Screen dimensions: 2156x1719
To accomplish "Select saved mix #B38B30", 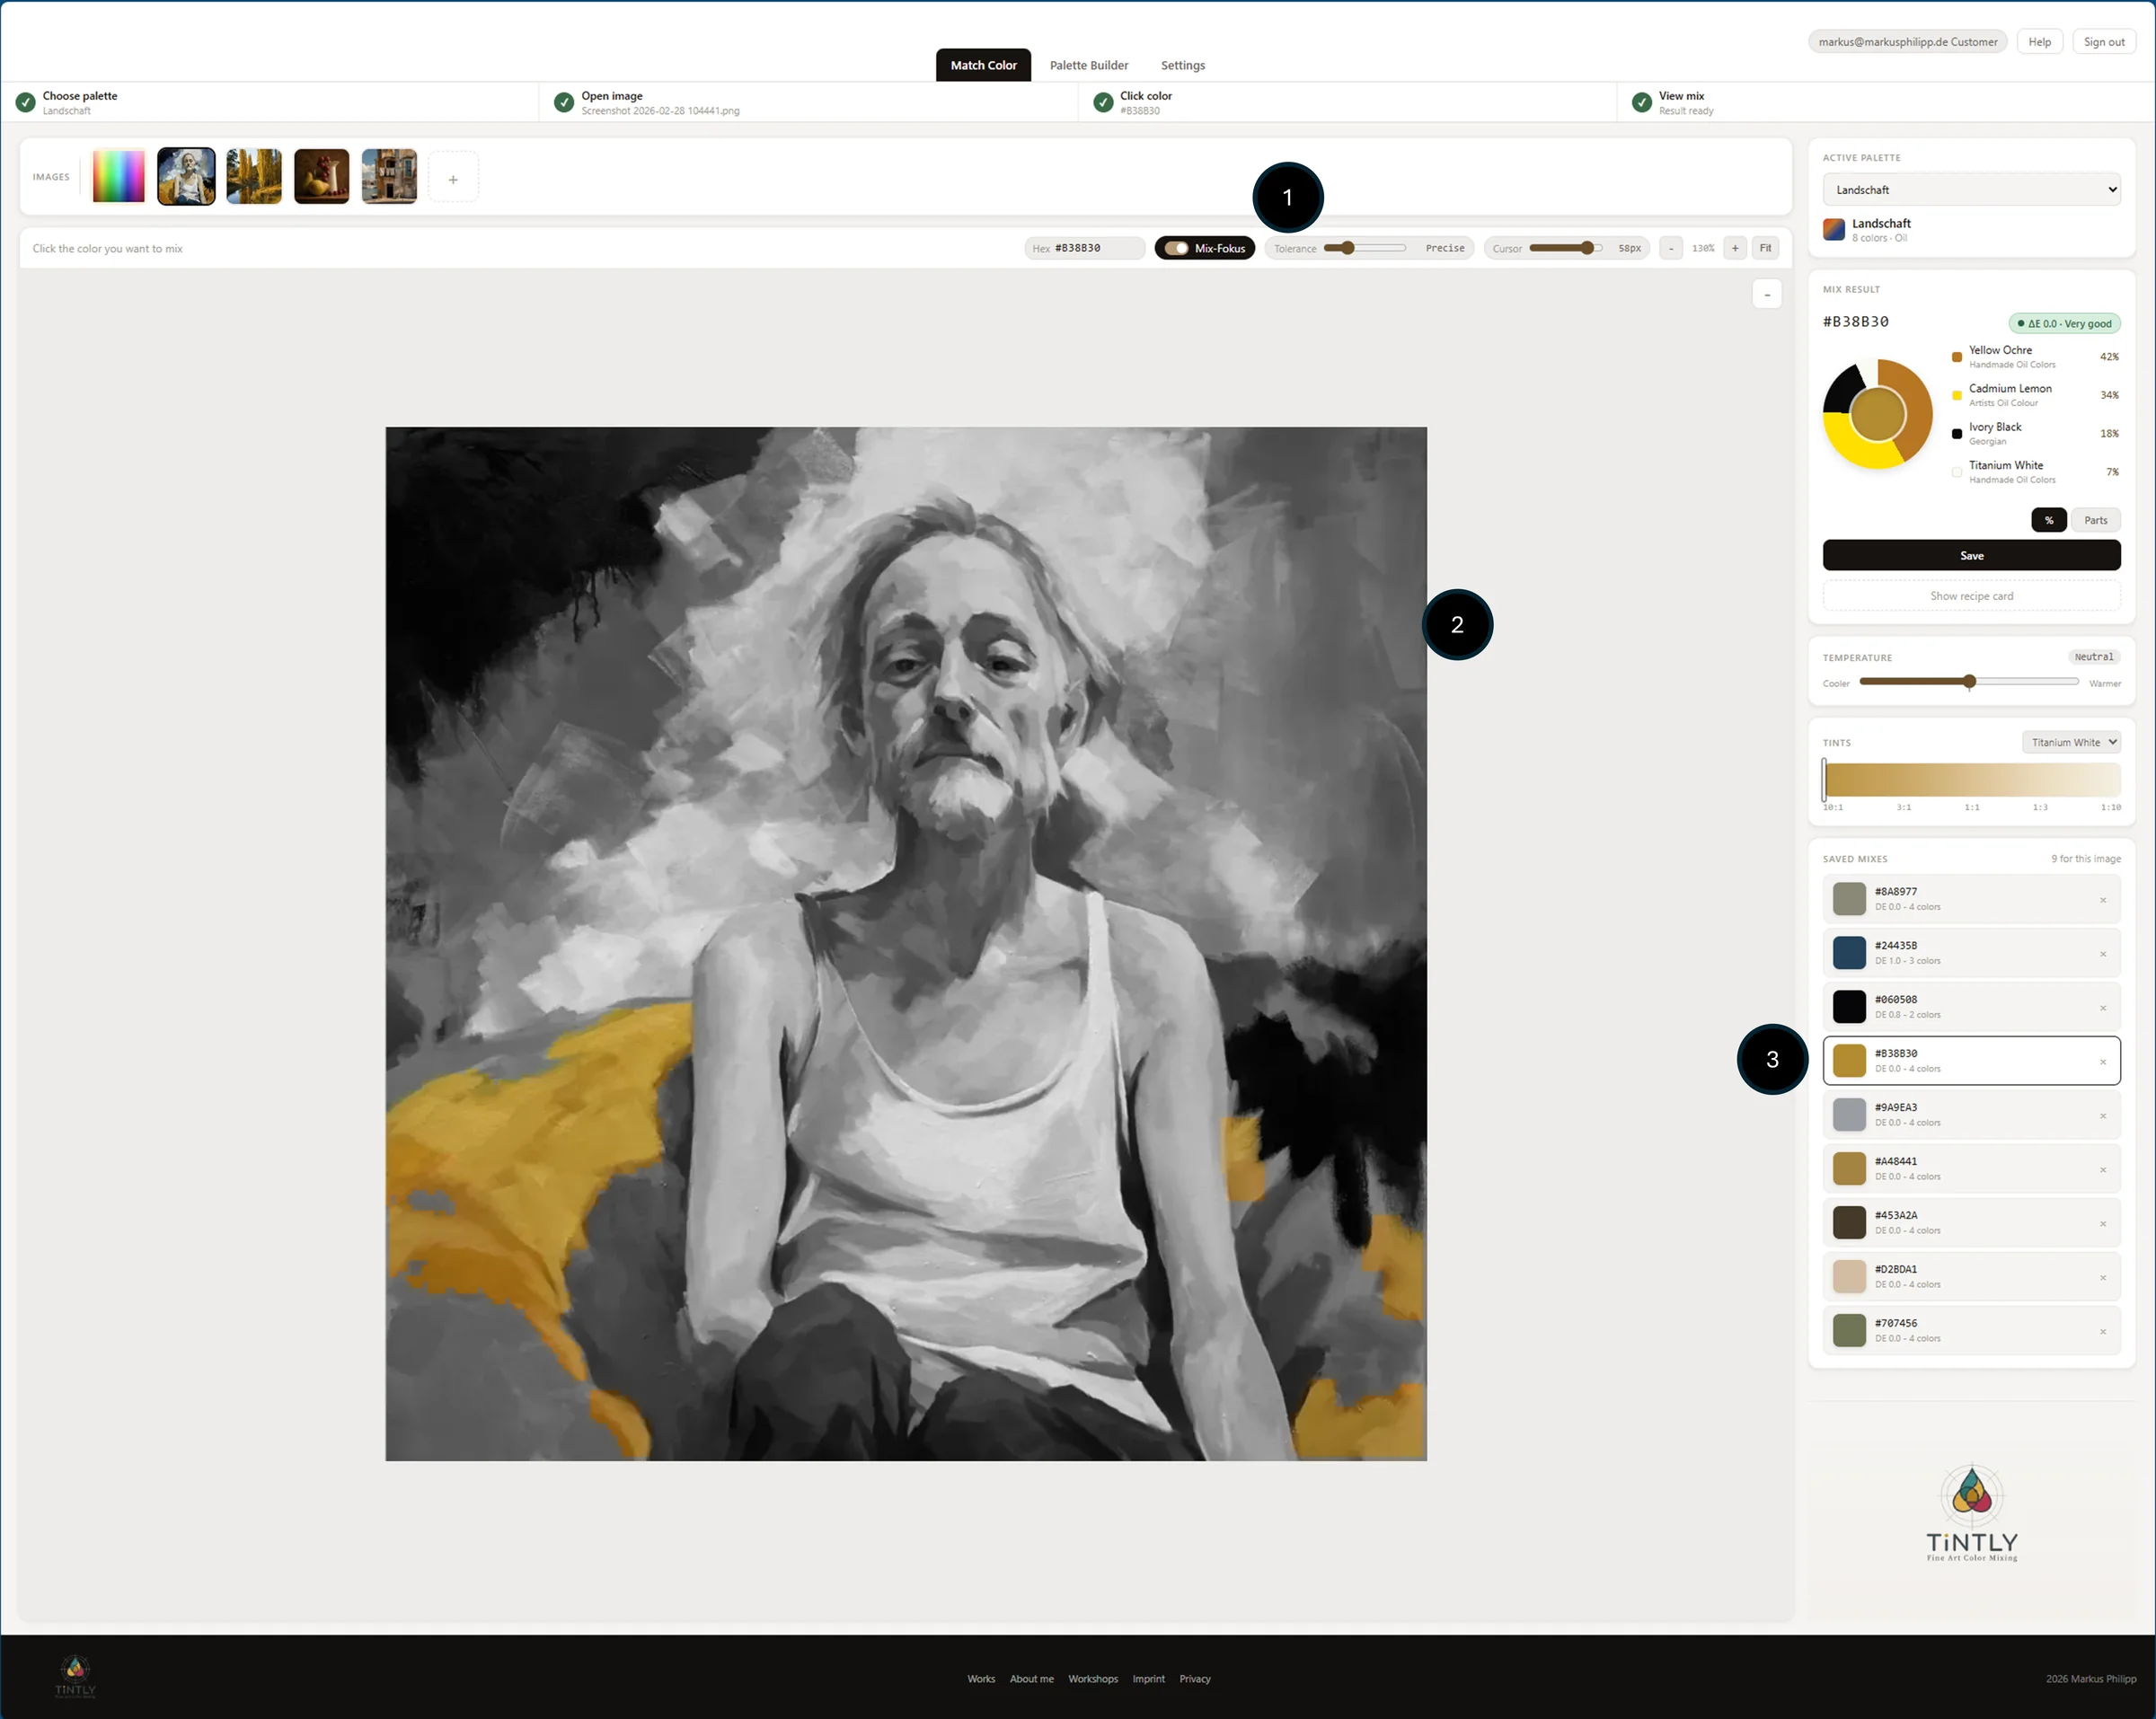I will [x=1972, y=1061].
